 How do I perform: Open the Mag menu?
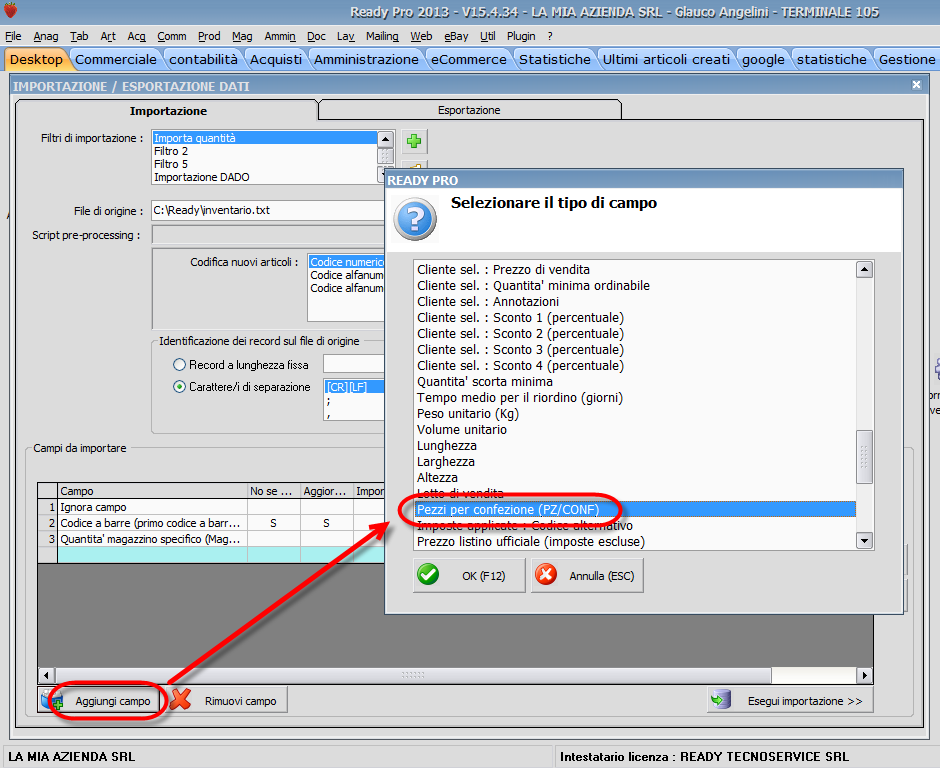click(242, 36)
